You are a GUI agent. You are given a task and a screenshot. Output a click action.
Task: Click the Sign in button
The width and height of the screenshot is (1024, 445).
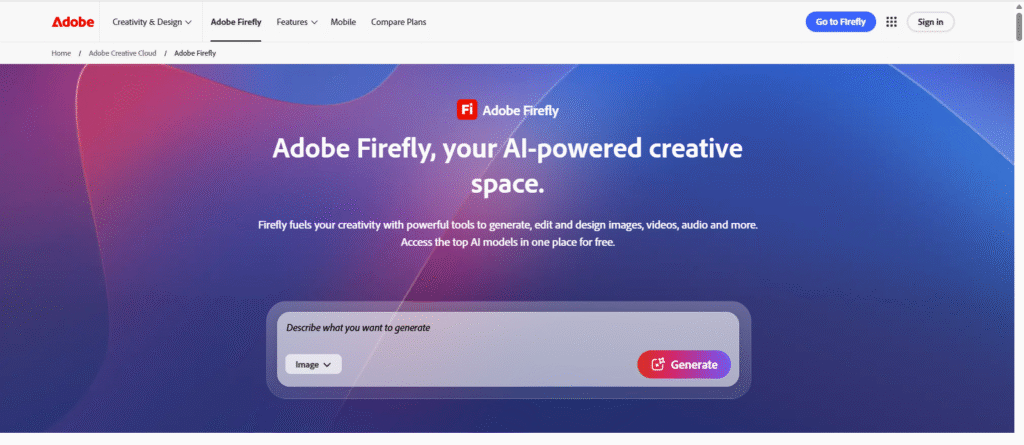[x=930, y=22]
